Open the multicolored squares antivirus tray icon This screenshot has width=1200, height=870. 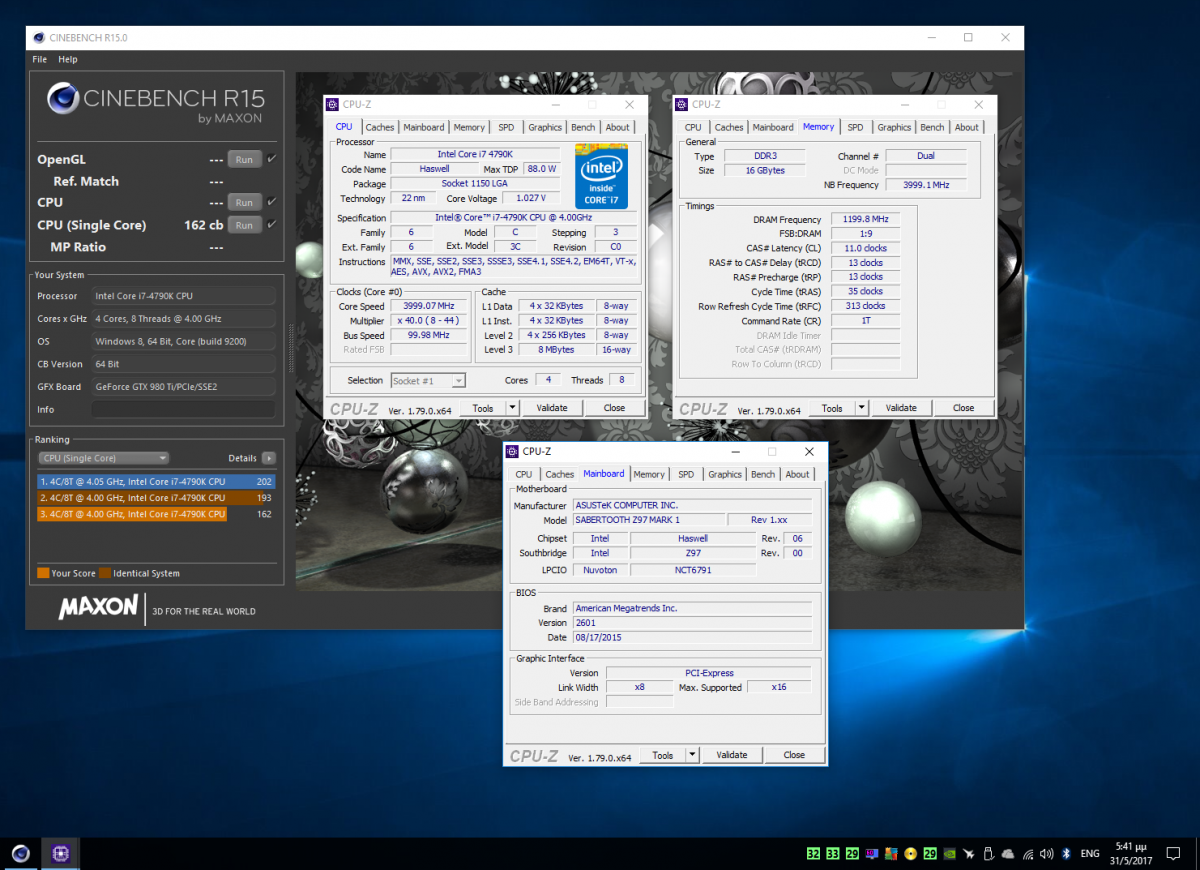pyautogui.click(x=890, y=854)
